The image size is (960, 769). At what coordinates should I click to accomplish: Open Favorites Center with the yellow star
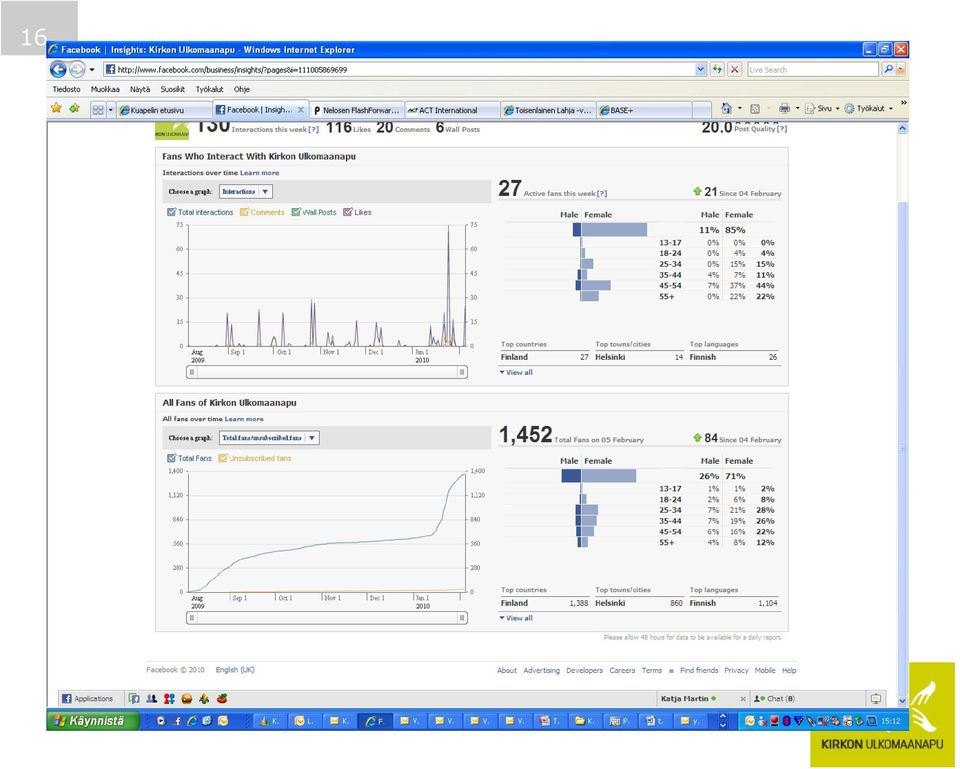pos(56,109)
